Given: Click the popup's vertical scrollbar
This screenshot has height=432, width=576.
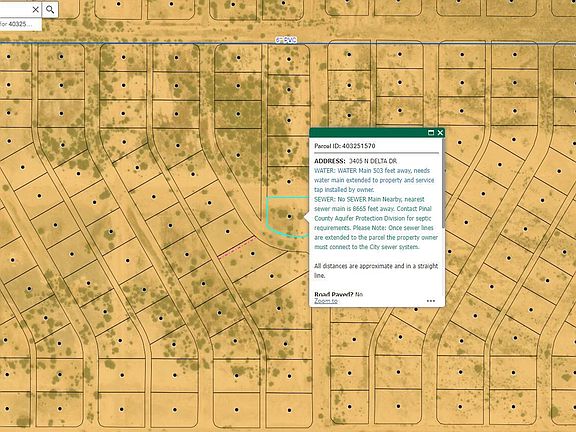Looking at the screenshot, I should pos(443,184).
